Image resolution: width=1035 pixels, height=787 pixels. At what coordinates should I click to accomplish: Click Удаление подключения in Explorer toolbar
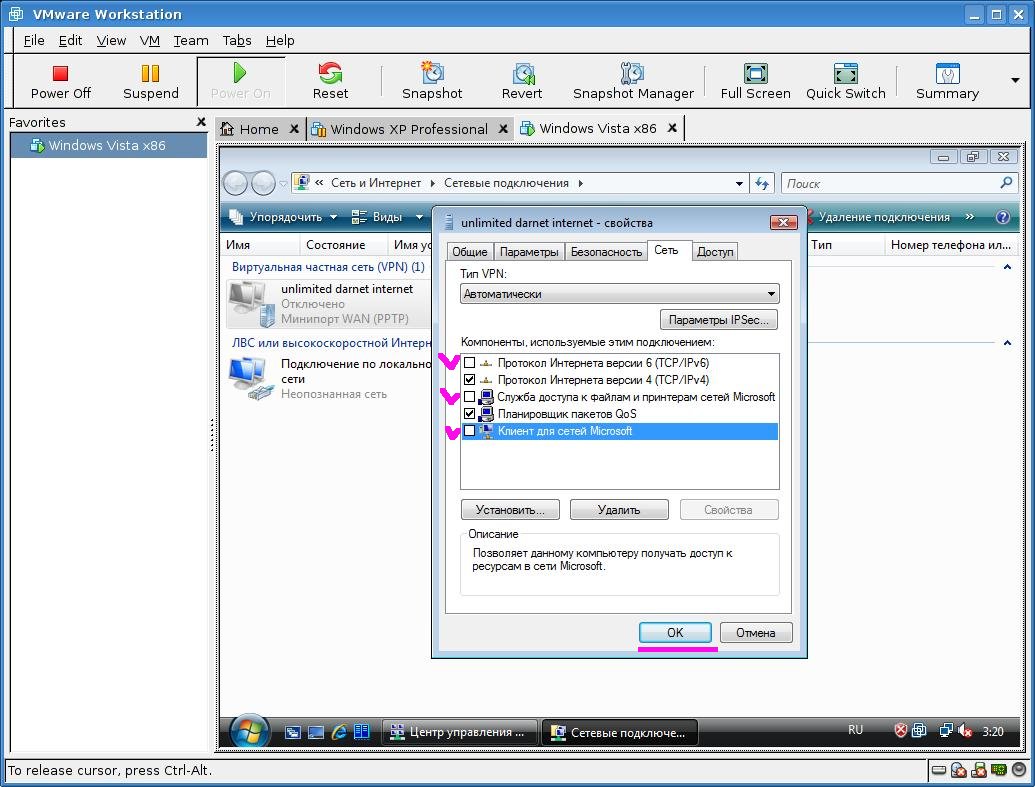tap(885, 217)
